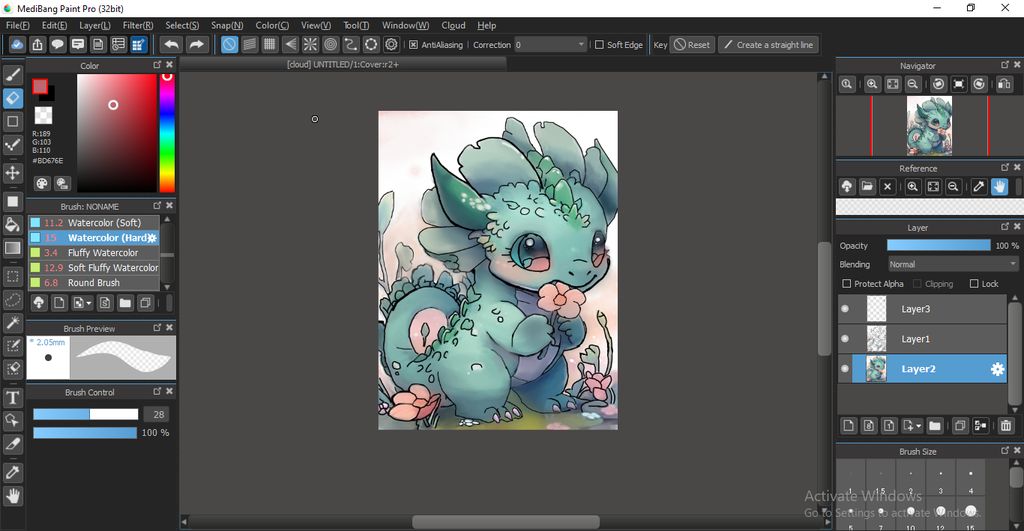Choose the Eyedropper tool
Viewport: 1024px width, 531px height.
click(13, 472)
